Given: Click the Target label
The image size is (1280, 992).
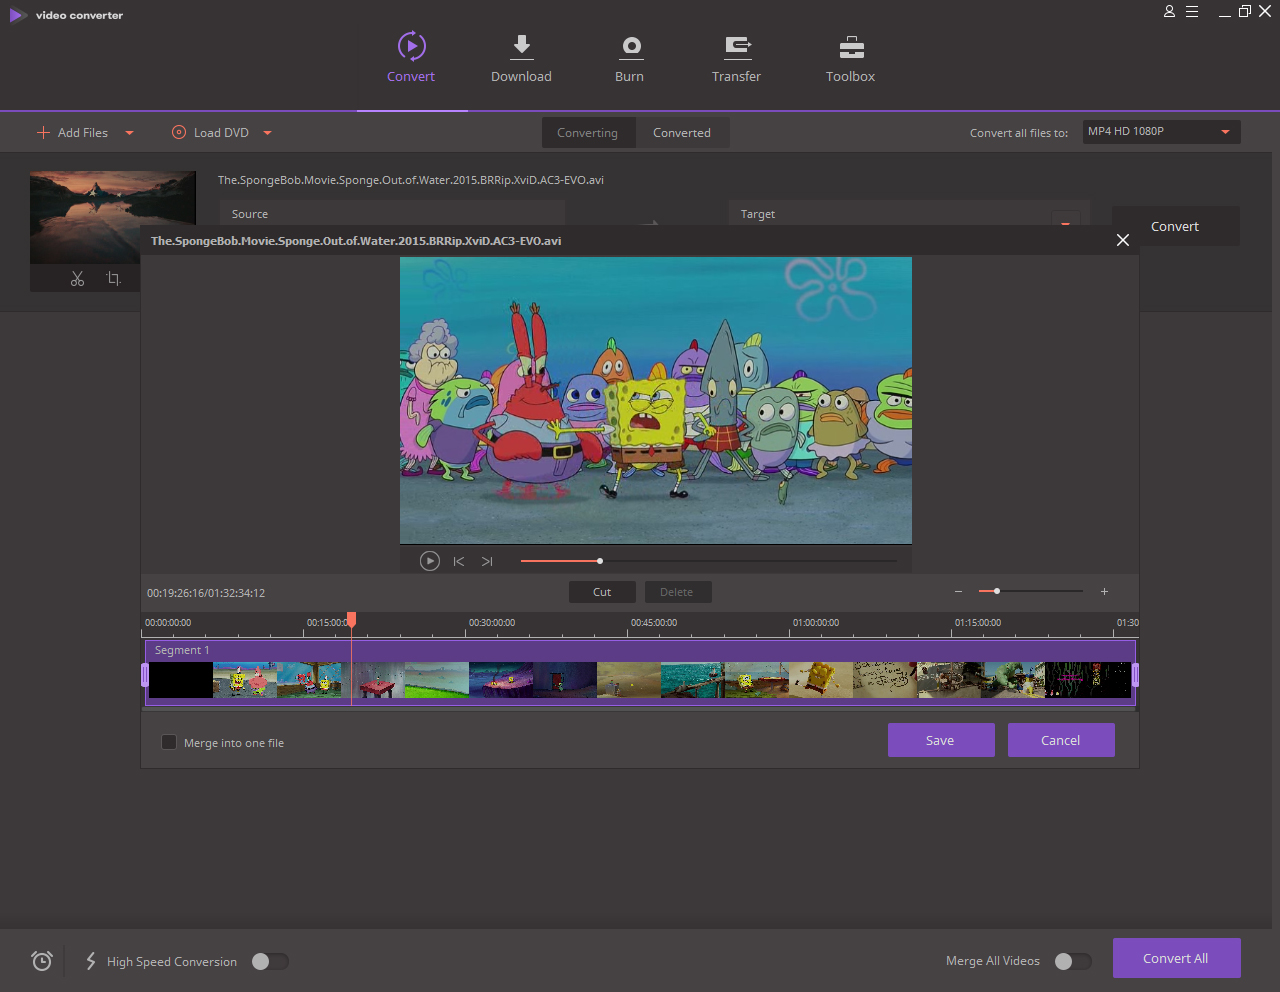Looking at the screenshot, I should (x=758, y=214).
